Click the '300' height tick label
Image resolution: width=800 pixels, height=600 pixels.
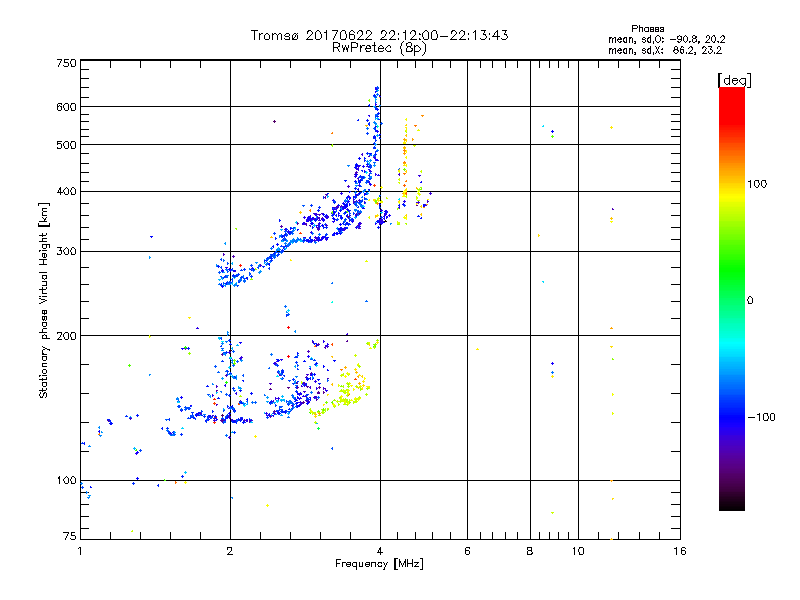66,251
